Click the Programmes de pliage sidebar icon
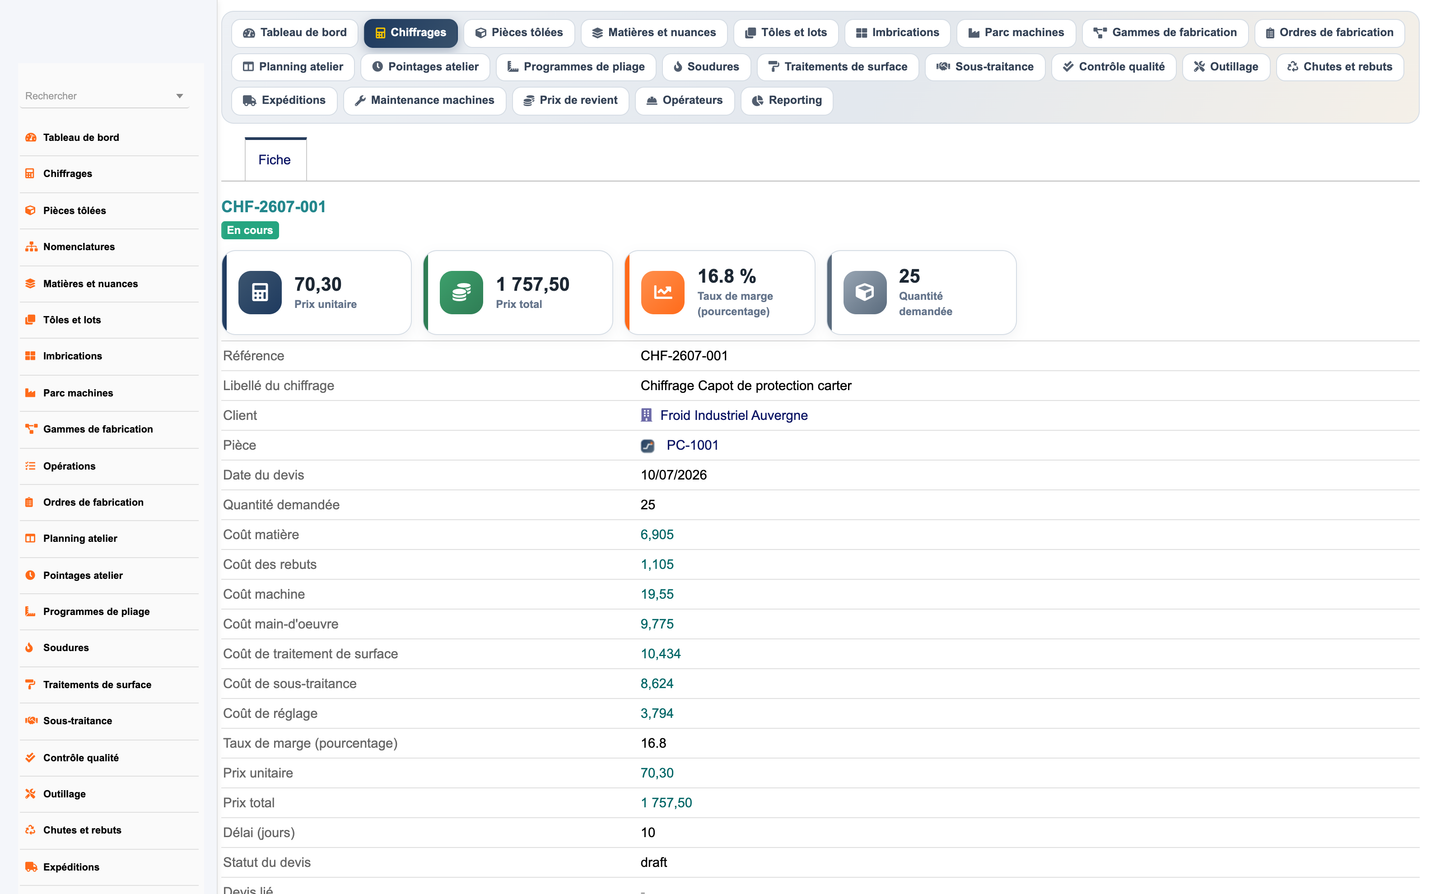 click(31, 611)
